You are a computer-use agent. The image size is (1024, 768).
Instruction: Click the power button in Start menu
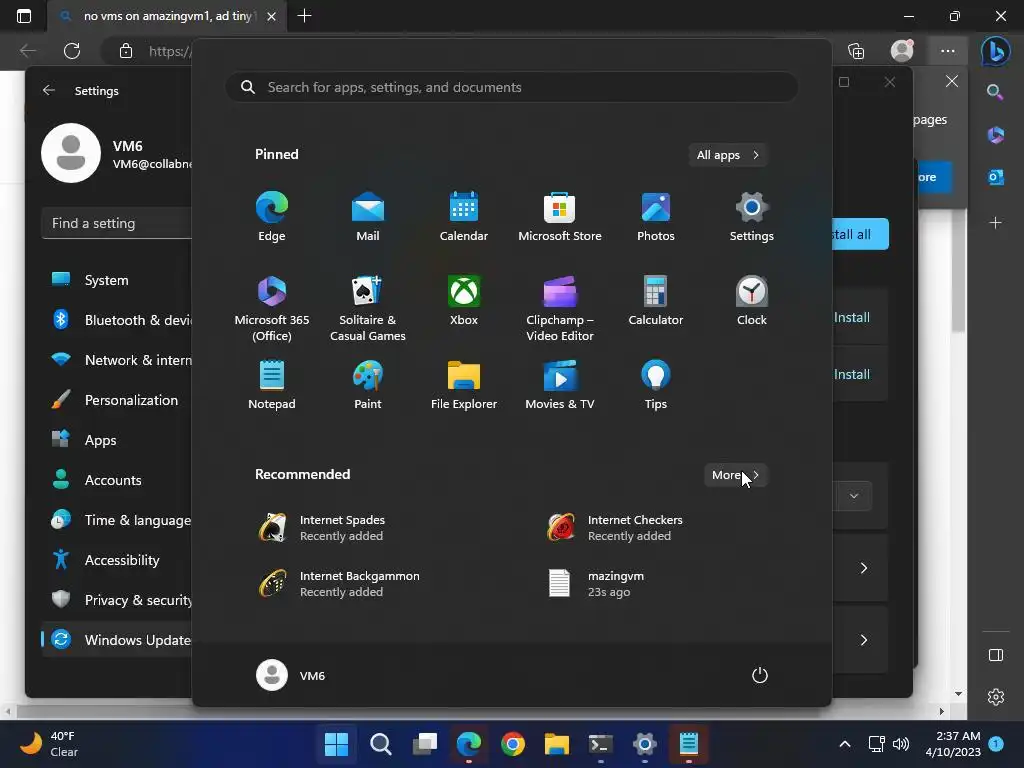tap(760, 675)
